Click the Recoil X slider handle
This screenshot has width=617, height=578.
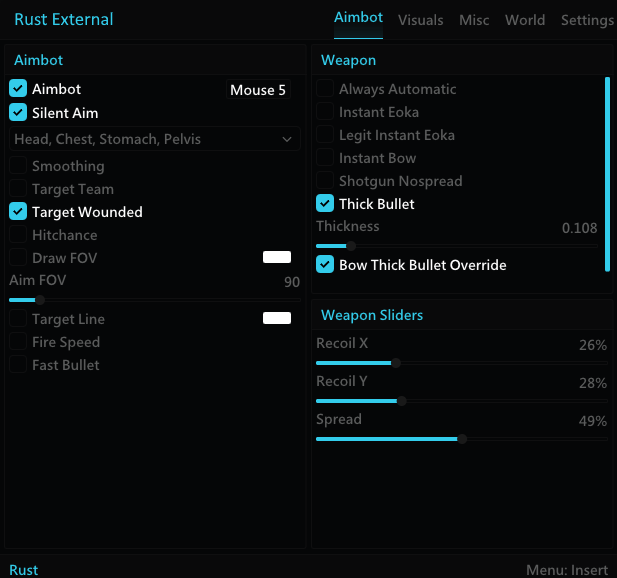[x=396, y=363]
